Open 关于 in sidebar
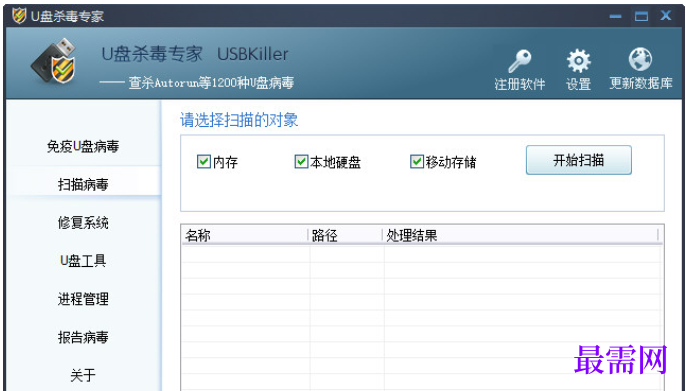Screen dimensions: 686x391 (83, 375)
